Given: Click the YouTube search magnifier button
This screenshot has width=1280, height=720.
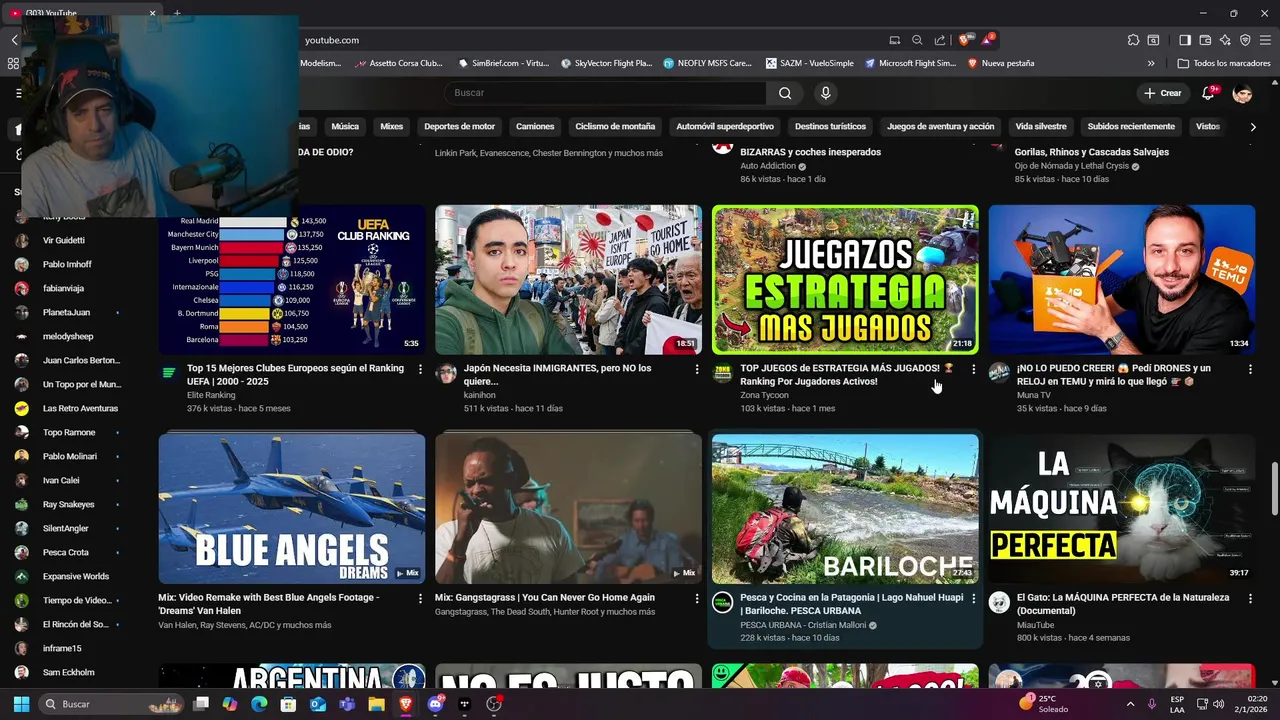Looking at the screenshot, I should click(x=785, y=93).
